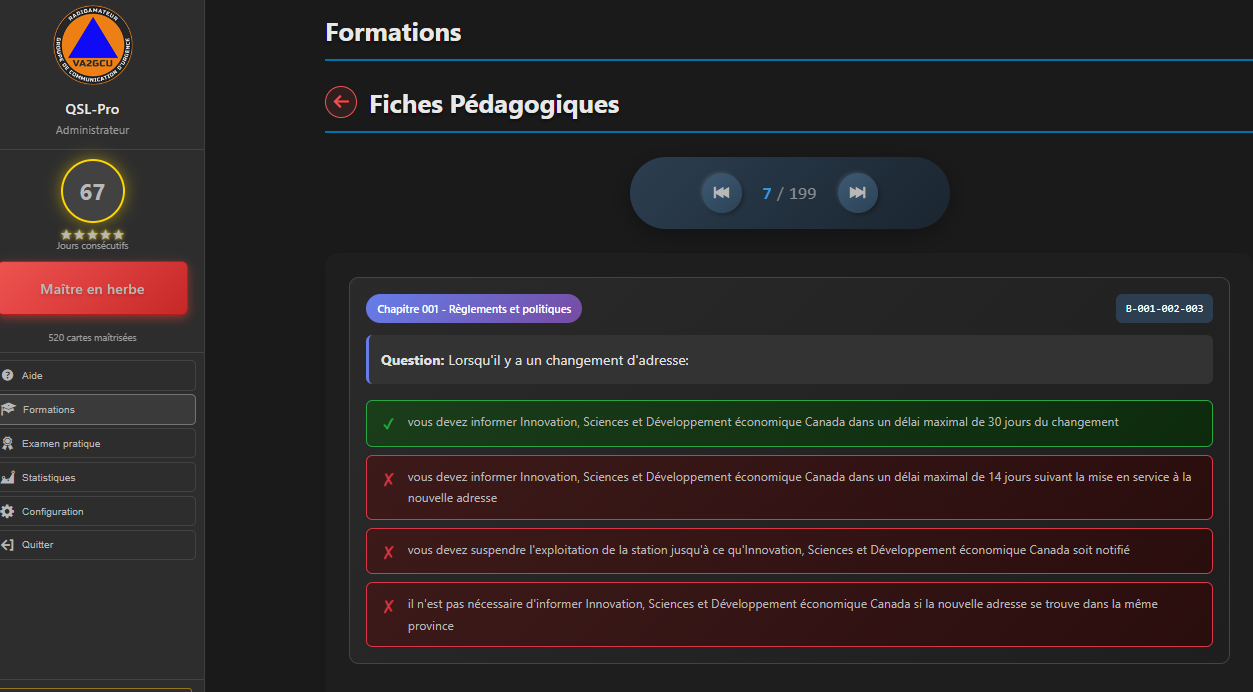
Task: Click the Formations page title
Action: 393,32
